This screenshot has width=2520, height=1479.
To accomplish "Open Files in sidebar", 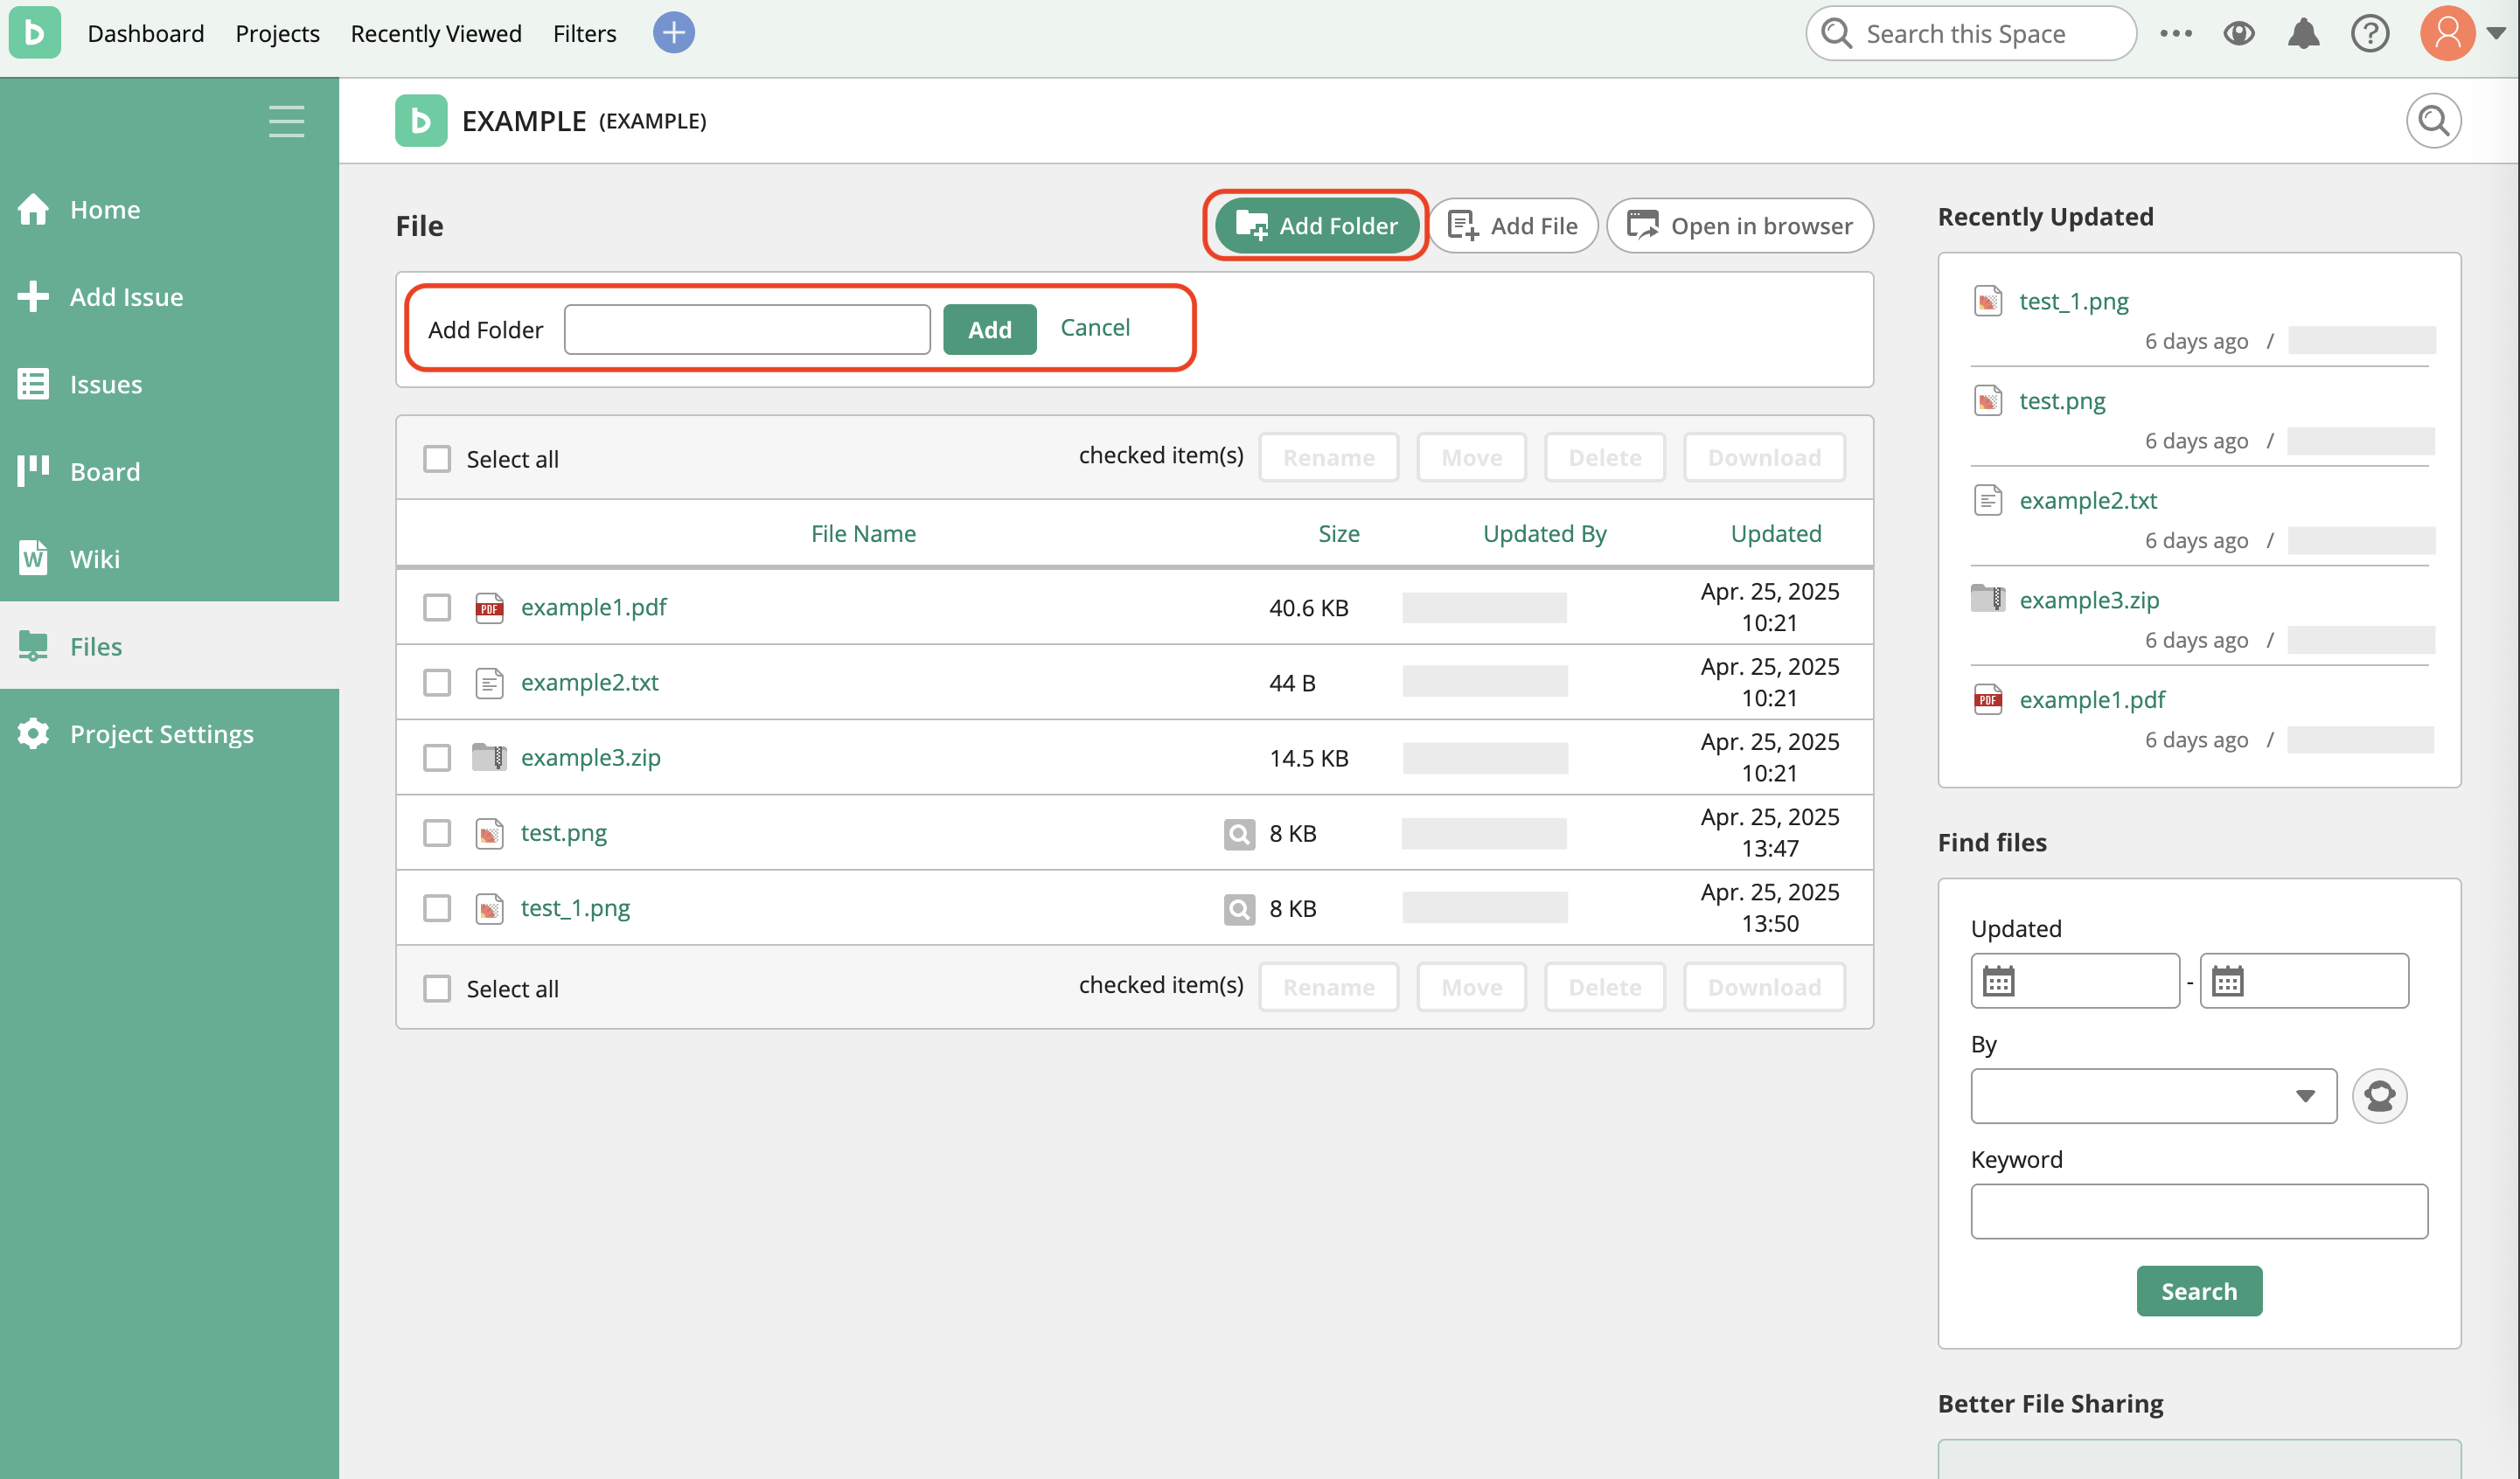I will (170, 646).
